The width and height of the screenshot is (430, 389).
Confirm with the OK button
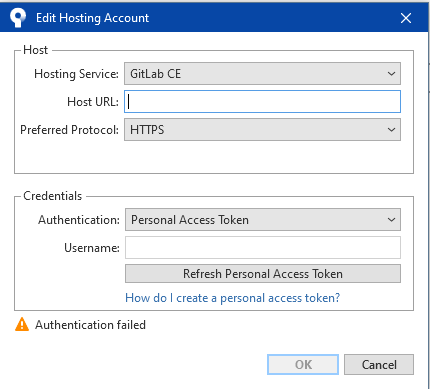point(303,364)
